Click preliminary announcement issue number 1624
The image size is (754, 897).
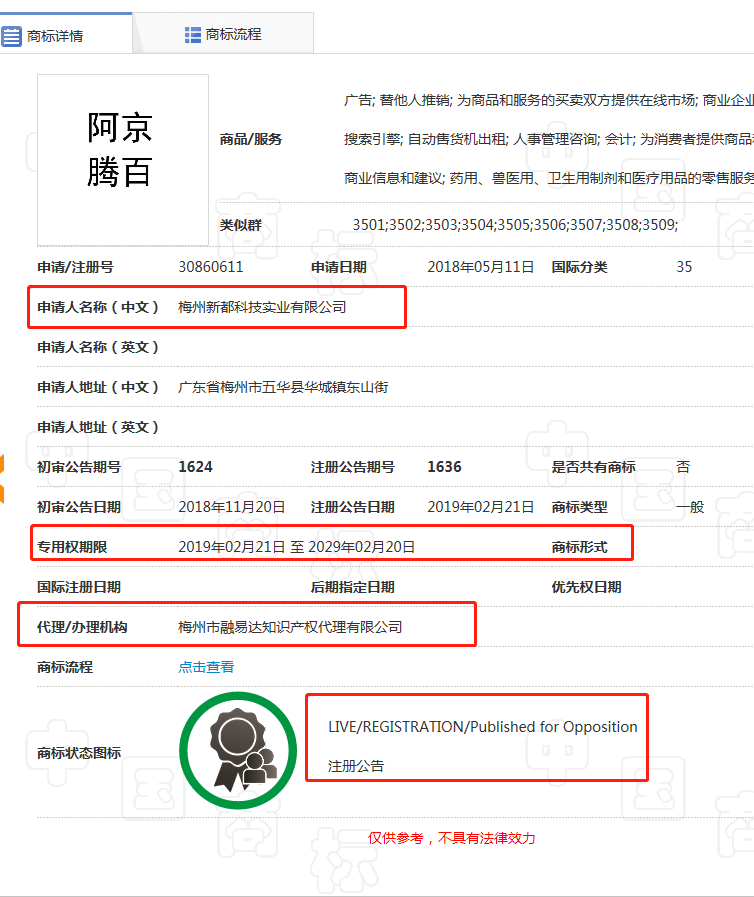click(x=195, y=467)
